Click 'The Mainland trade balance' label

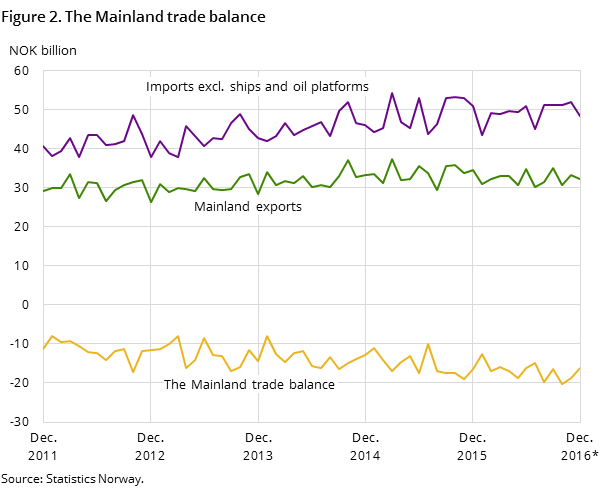click(x=249, y=385)
